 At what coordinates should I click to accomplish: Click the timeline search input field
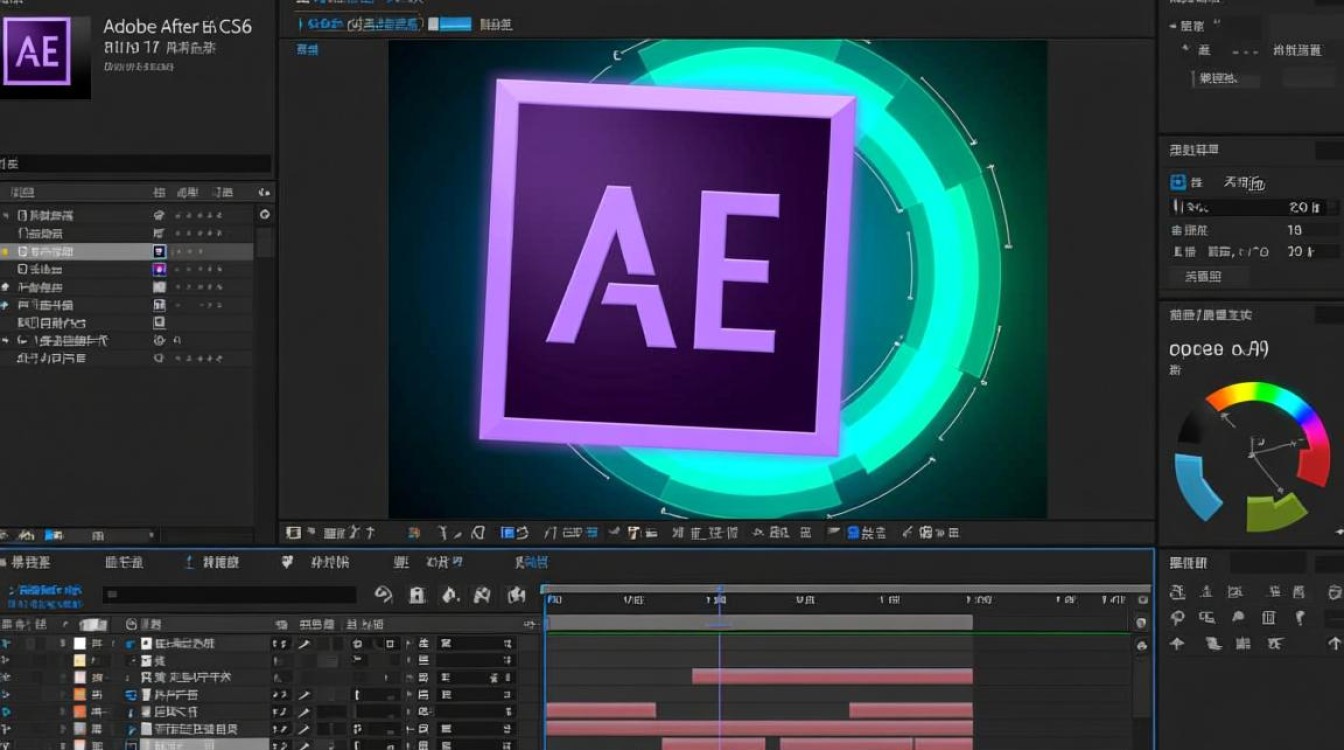pyautogui.click(x=230, y=595)
